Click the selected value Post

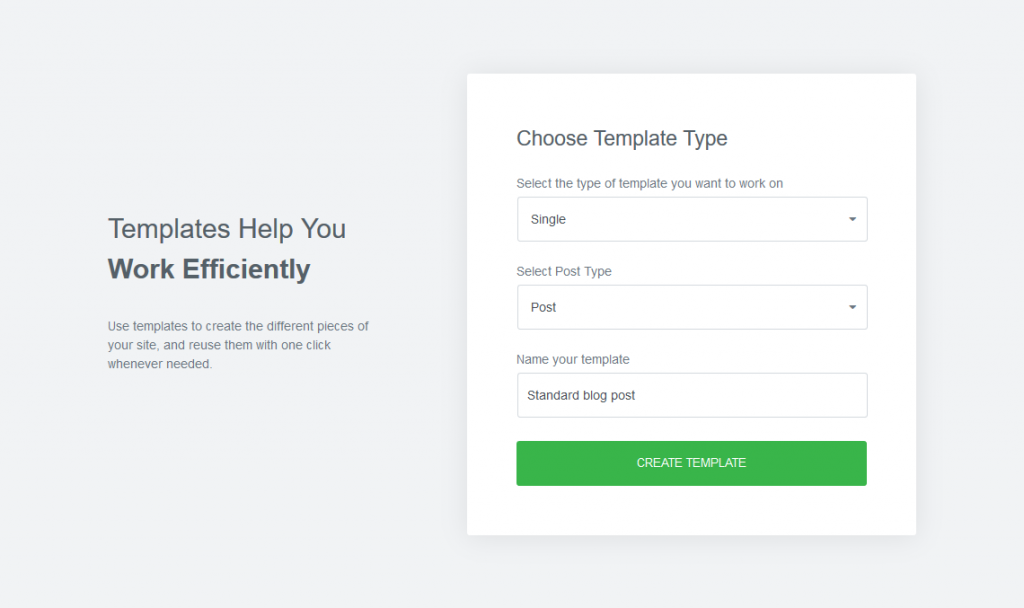point(543,307)
